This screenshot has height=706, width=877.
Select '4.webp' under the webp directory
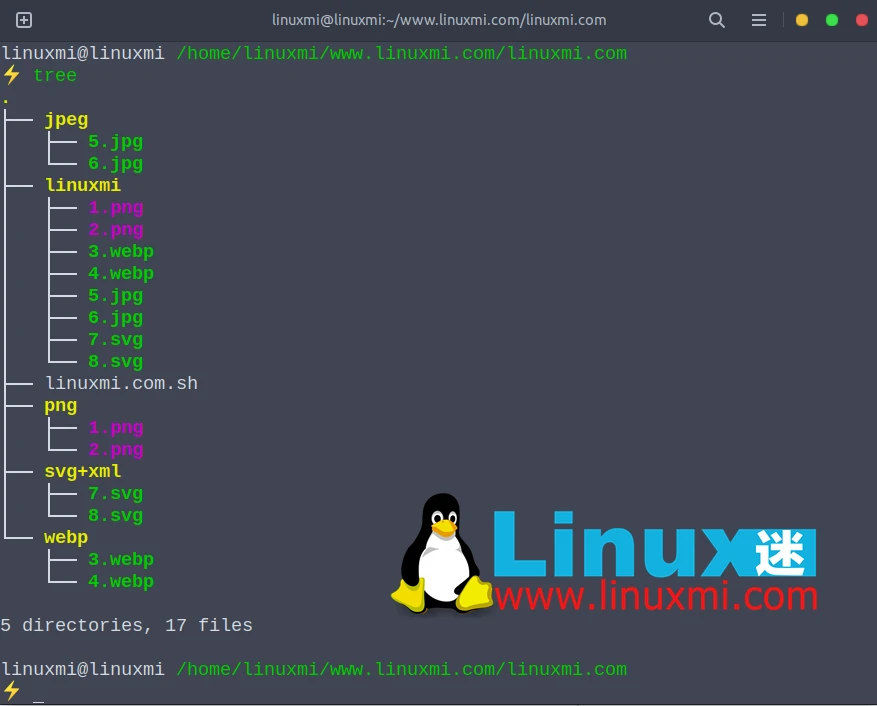[121, 581]
